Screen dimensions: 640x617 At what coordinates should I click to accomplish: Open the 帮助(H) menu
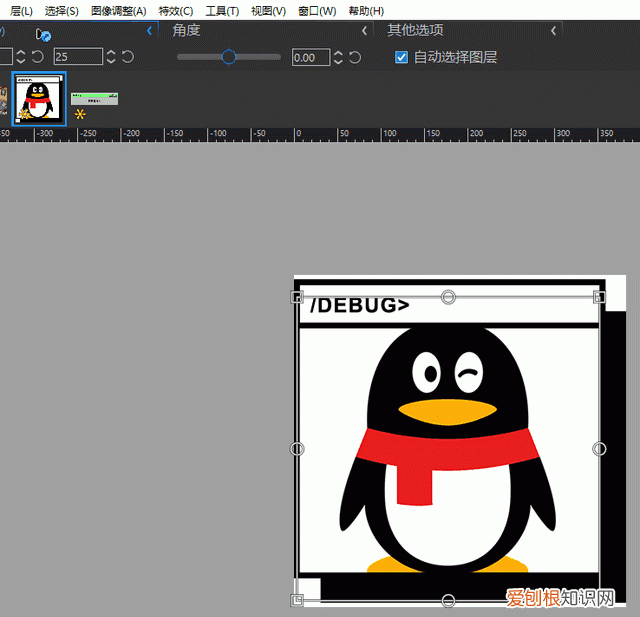tap(366, 11)
